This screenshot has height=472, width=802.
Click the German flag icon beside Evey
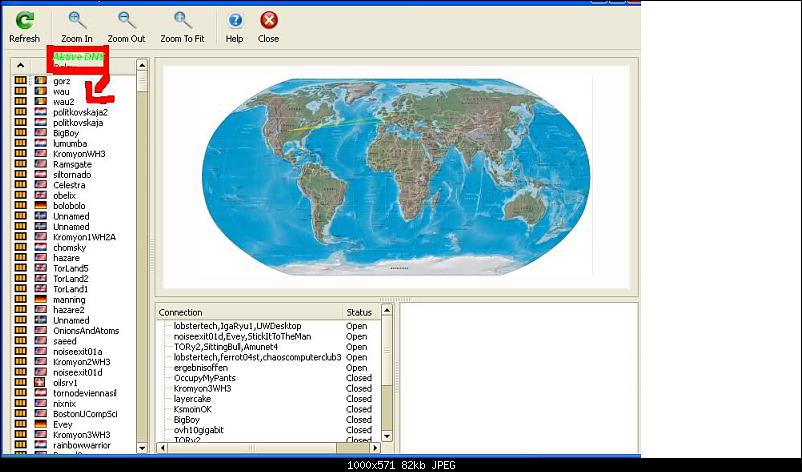(x=40, y=424)
